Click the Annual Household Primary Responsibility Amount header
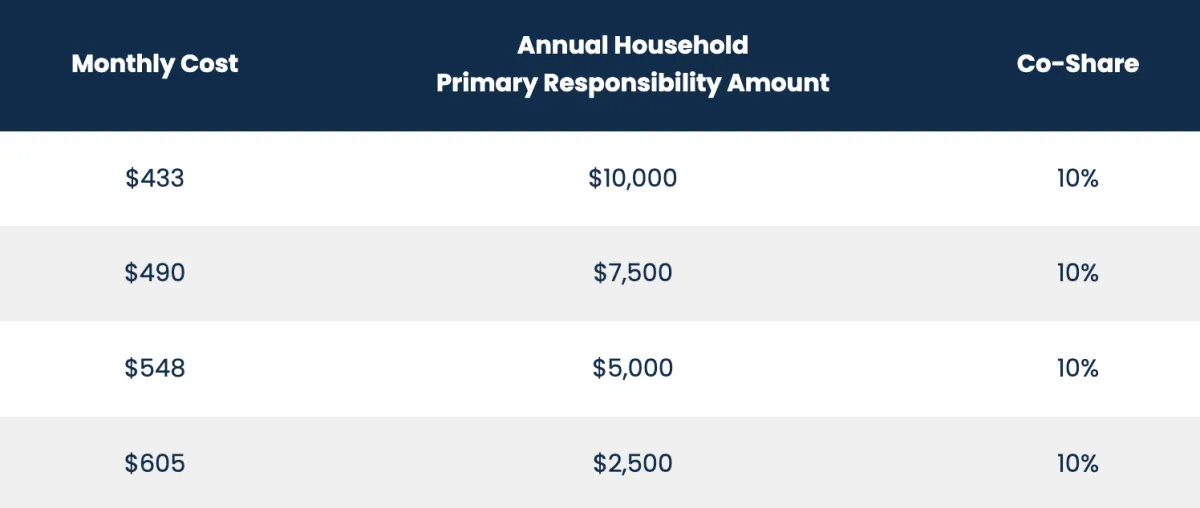This screenshot has width=1200, height=508. pyautogui.click(x=633, y=64)
